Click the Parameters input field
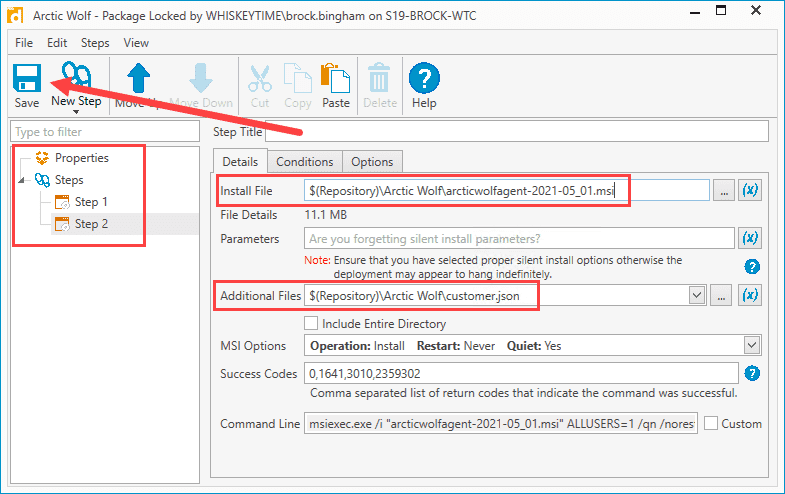Screen dimensions: 785x494 coord(519,238)
